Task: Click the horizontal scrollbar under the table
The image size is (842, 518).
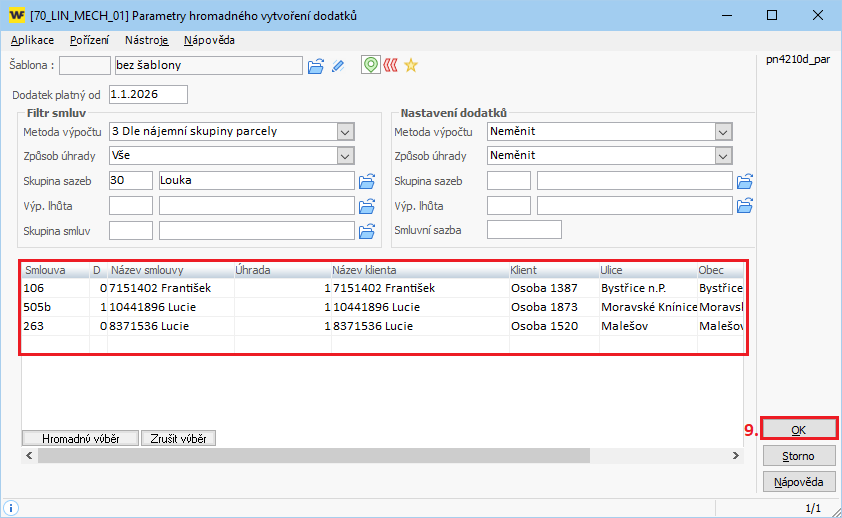Action: point(380,456)
